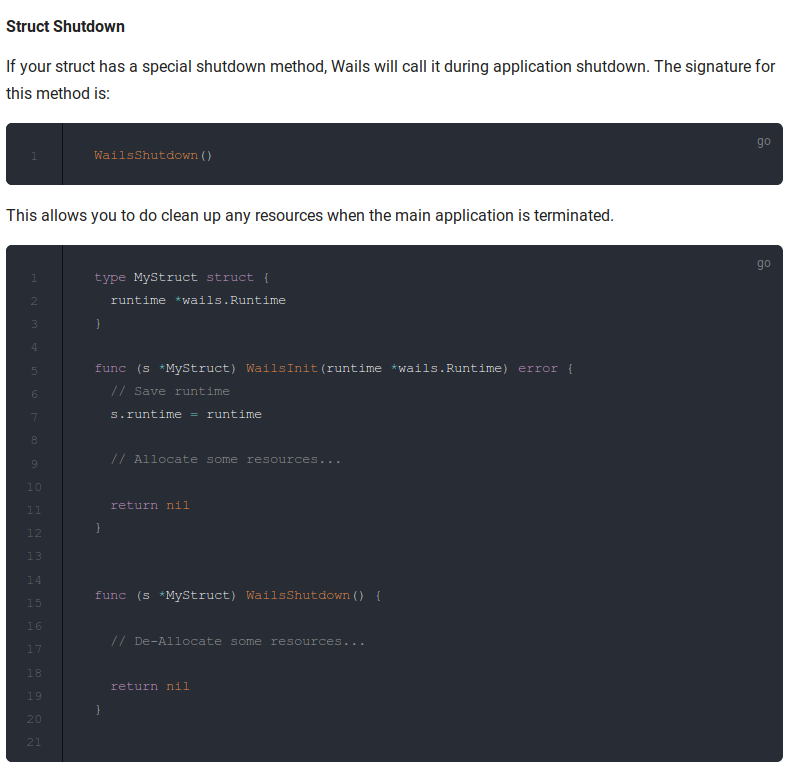The width and height of the screenshot is (799, 775).
Task: Click line number 5 in the MyStruct code block
Action: click(34, 371)
